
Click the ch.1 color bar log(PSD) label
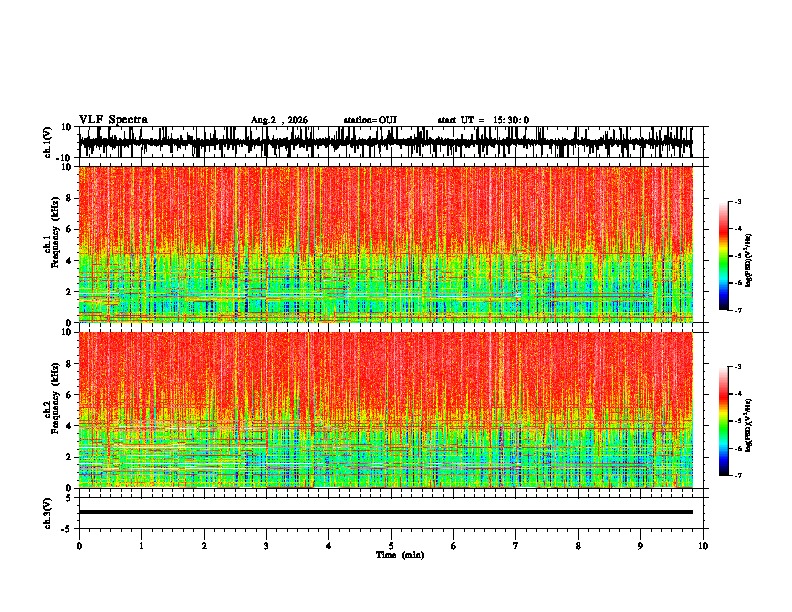749,260
